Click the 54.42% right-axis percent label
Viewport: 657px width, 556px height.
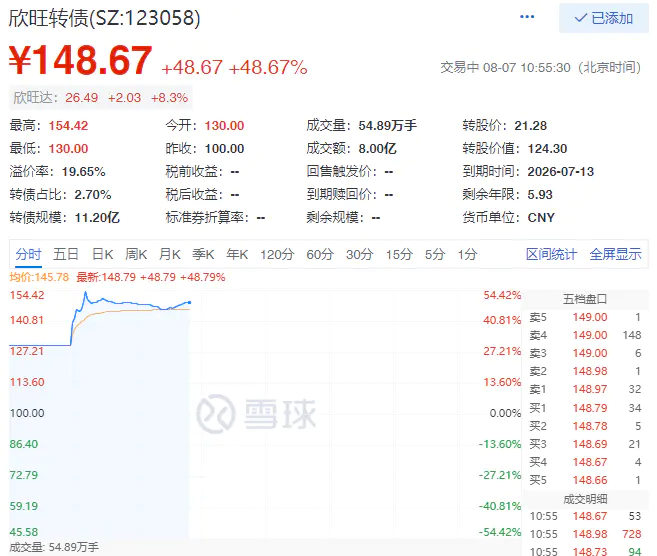coord(502,295)
